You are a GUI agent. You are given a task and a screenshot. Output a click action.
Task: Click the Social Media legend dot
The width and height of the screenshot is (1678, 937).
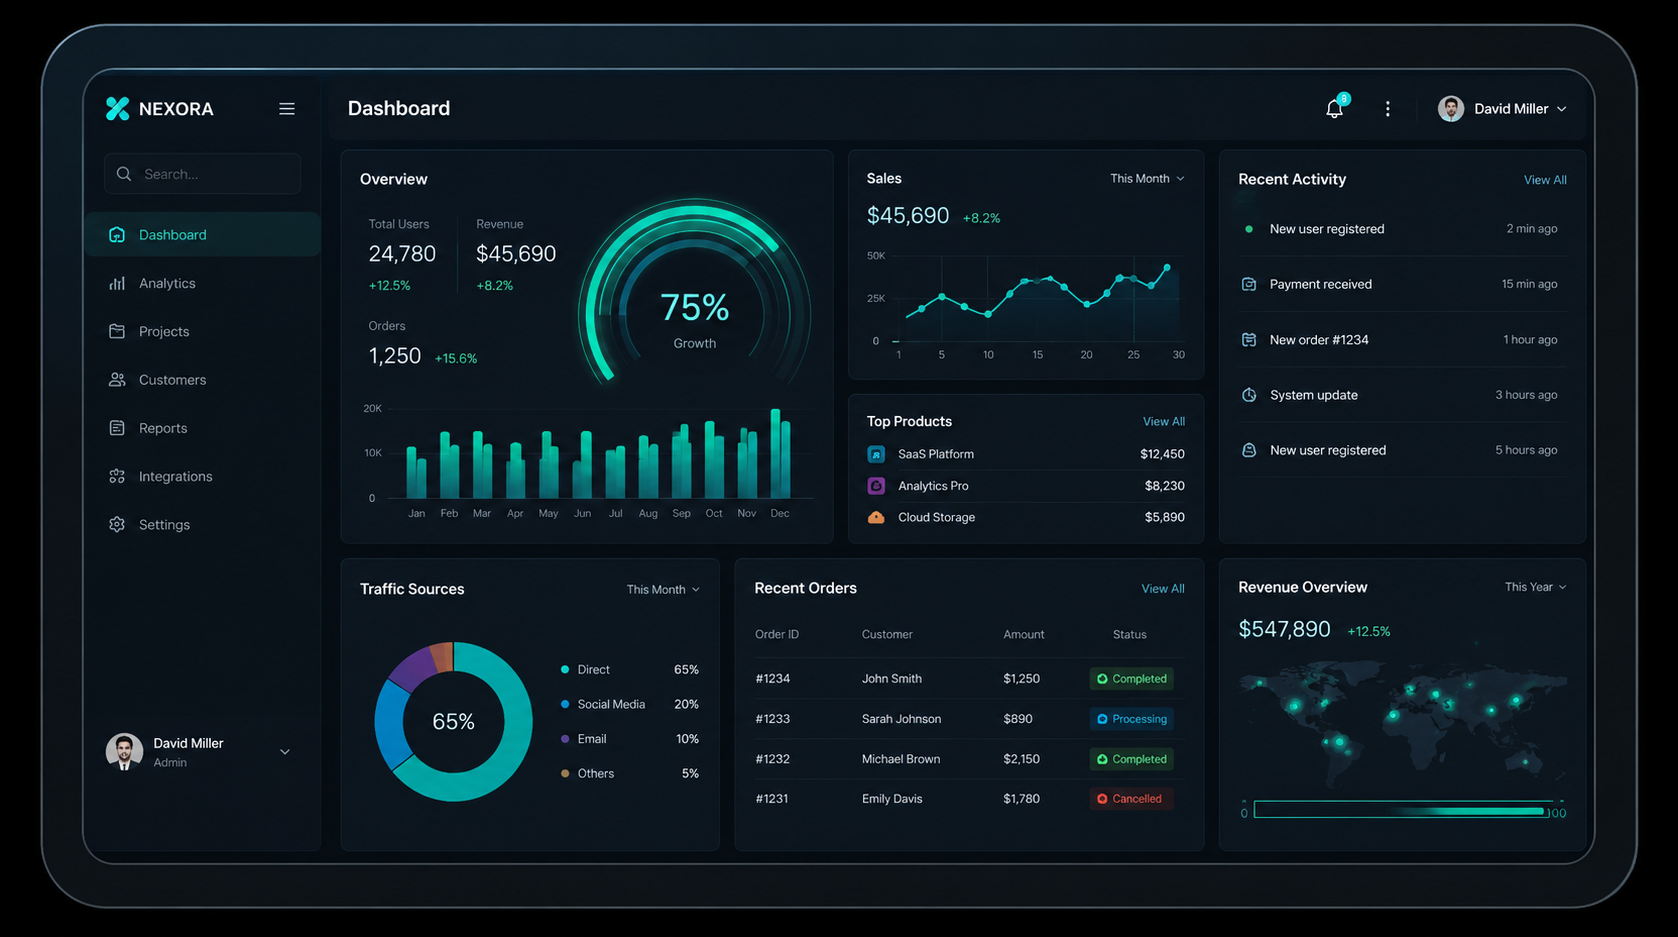[x=565, y=705]
